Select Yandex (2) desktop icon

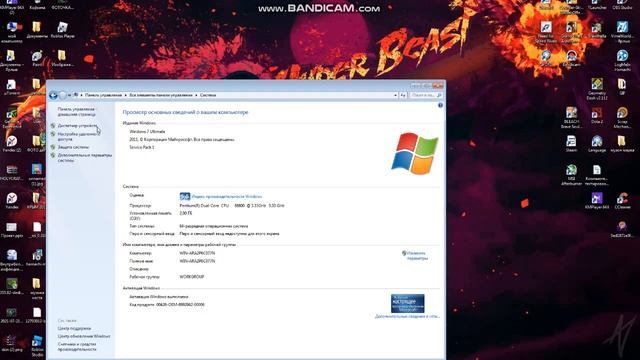12,144
